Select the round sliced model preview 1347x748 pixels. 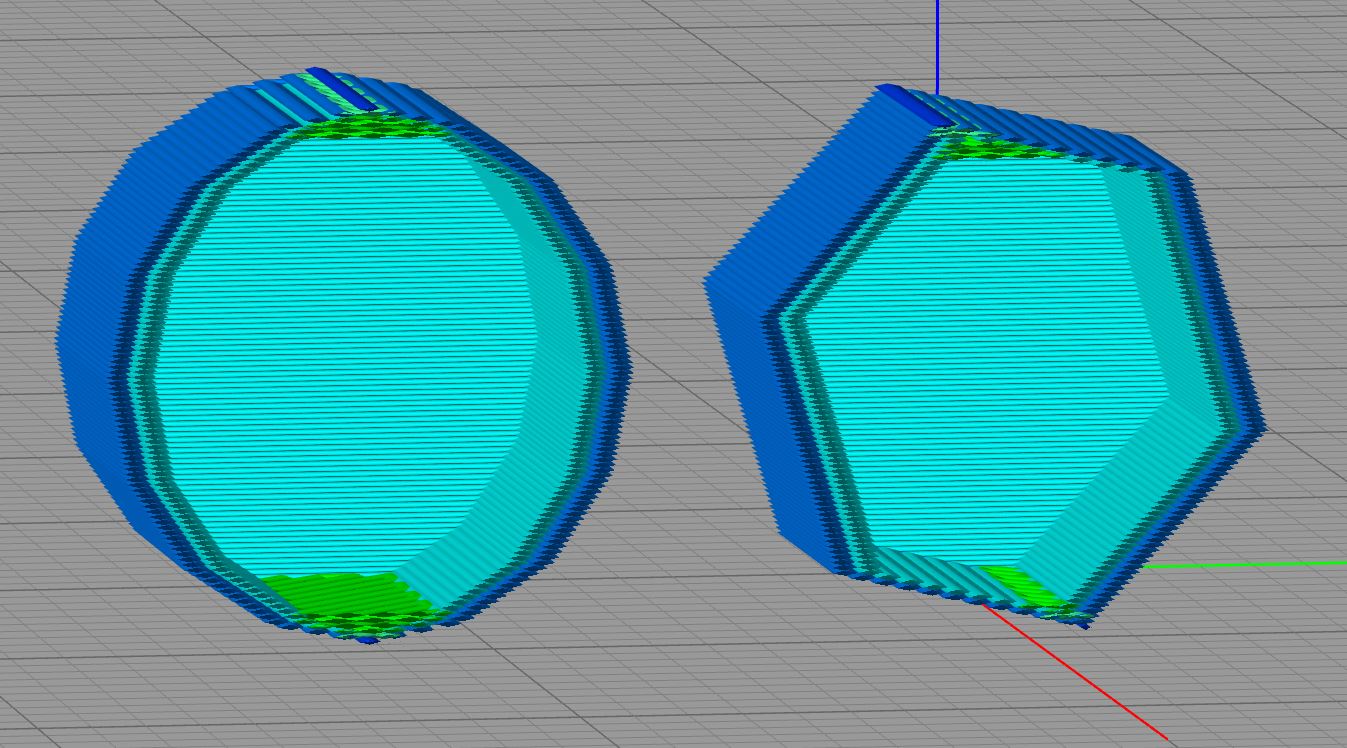pos(343,355)
